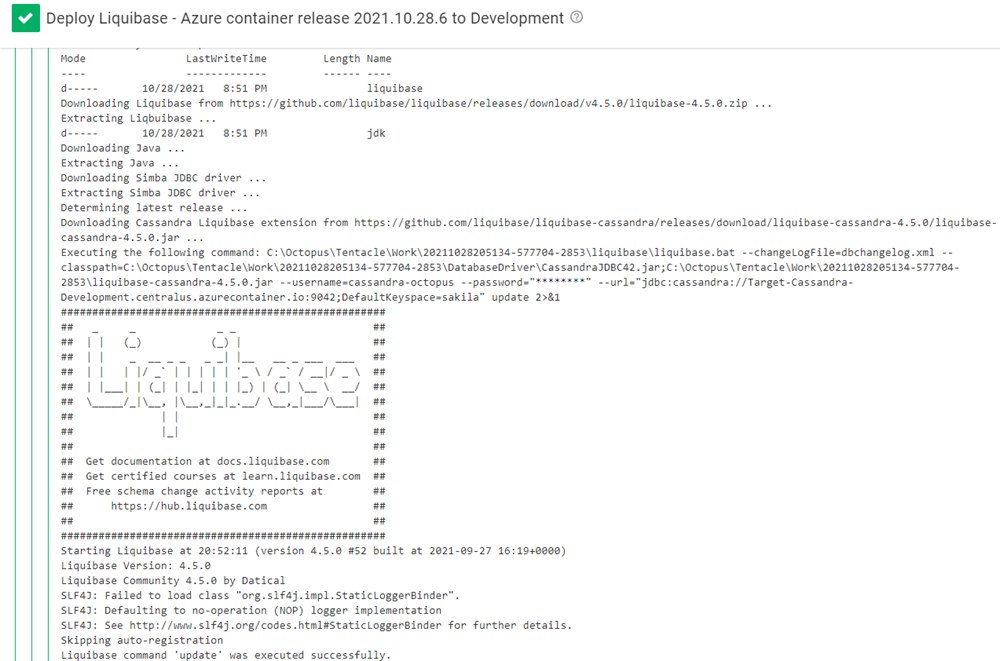The width and height of the screenshot is (1000, 661).
Task: Collapse the innermost green log indent bar
Action: pos(47,350)
